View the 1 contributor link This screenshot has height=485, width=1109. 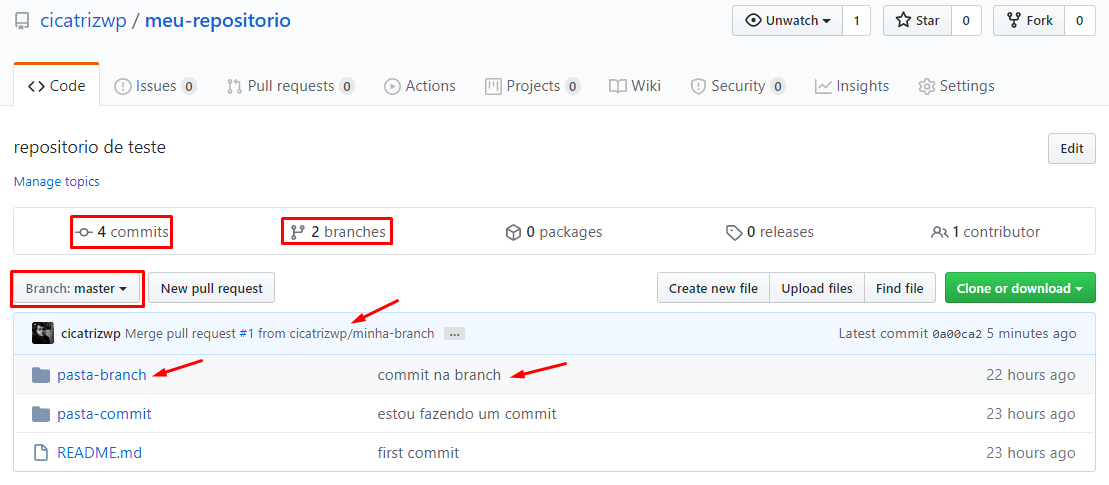(985, 232)
